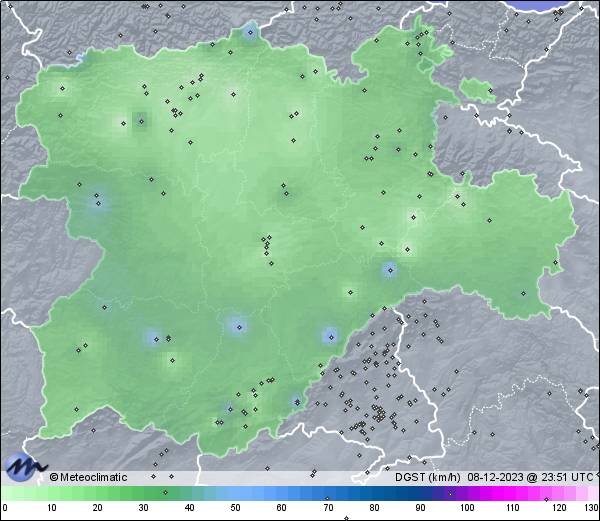
Task: Click the 08-12-2023 date text
Action: click(x=495, y=477)
